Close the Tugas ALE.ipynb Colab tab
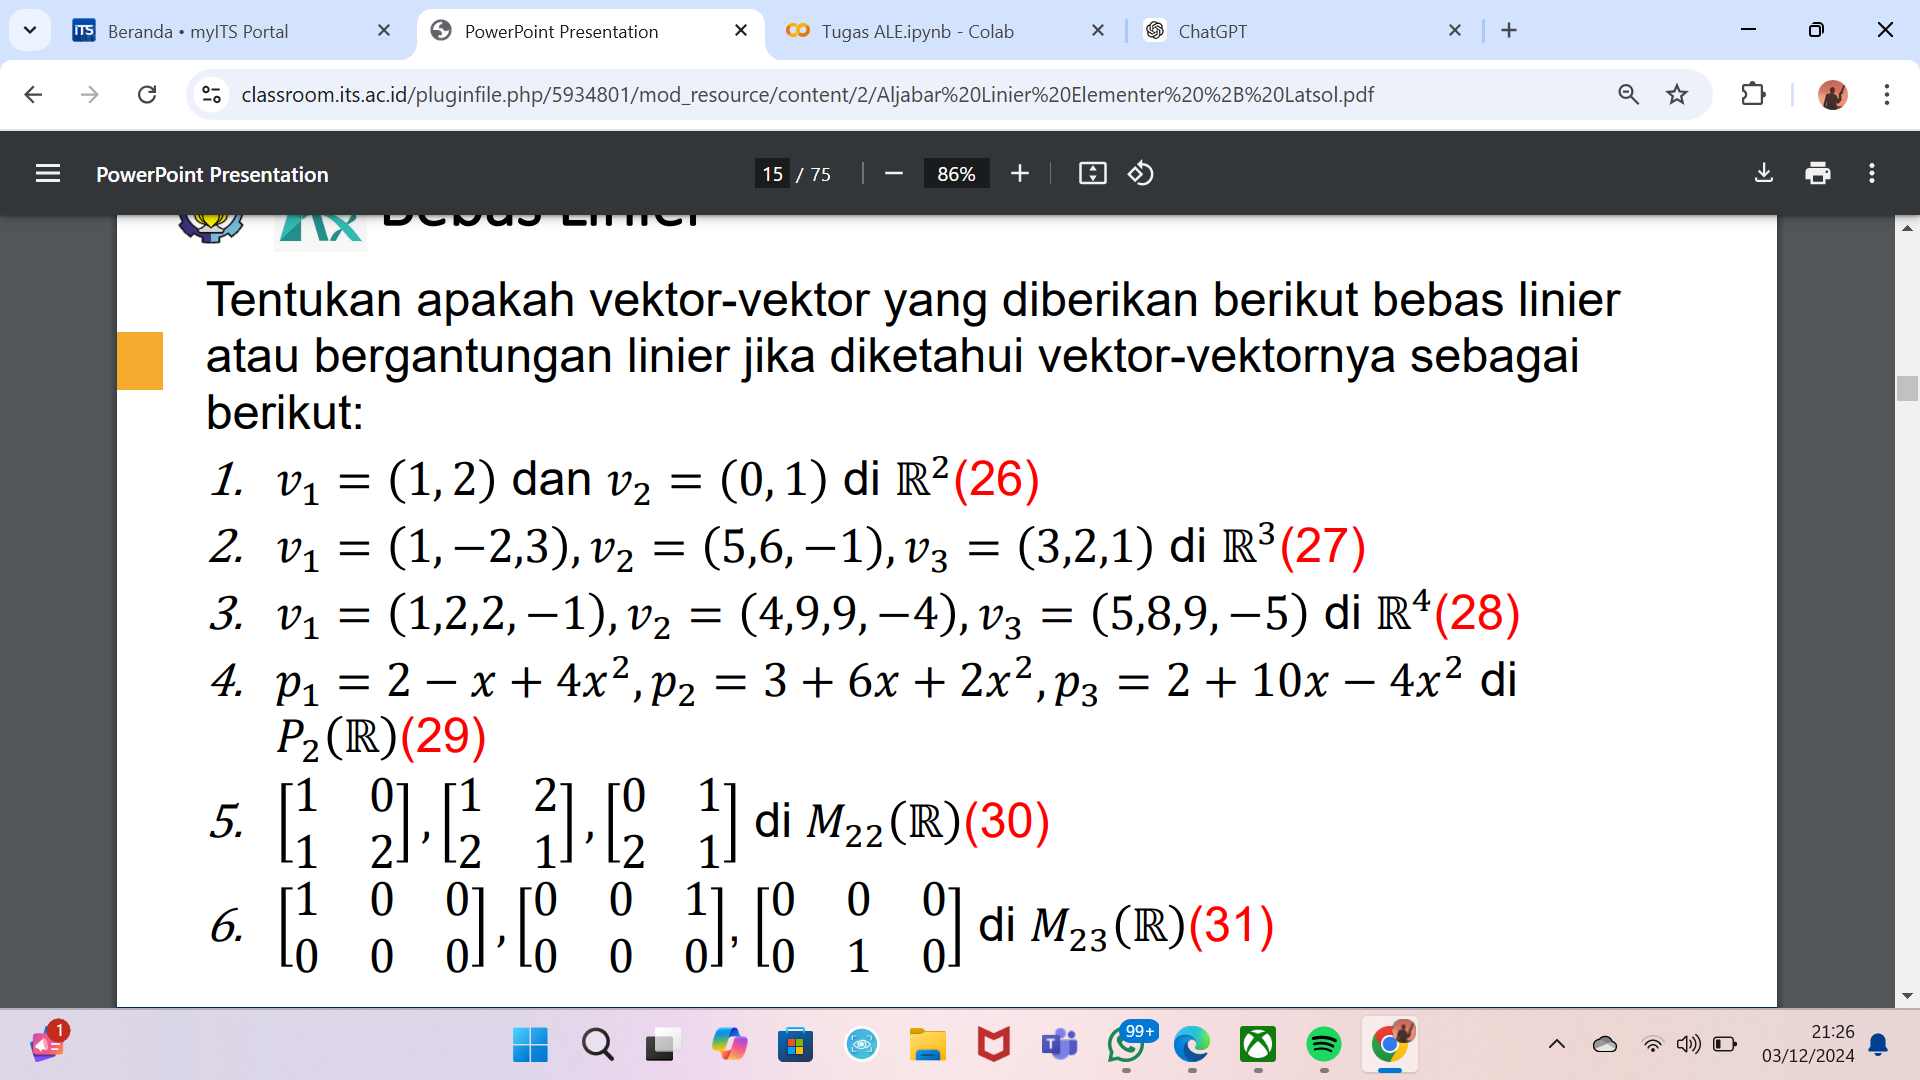Image resolution: width=1920 pixels, height=1080 pixels. coord(1098,31)
